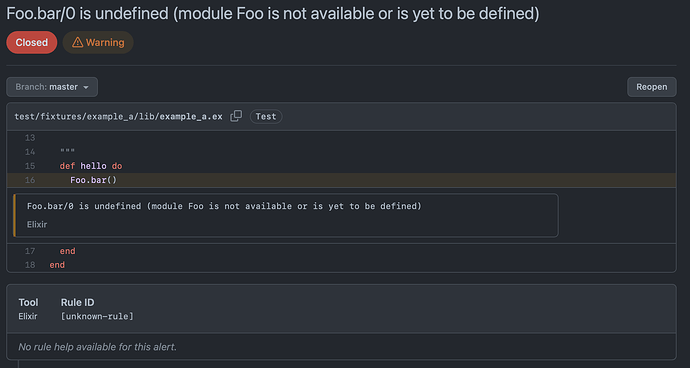Select line number 18

coord(30,265)
